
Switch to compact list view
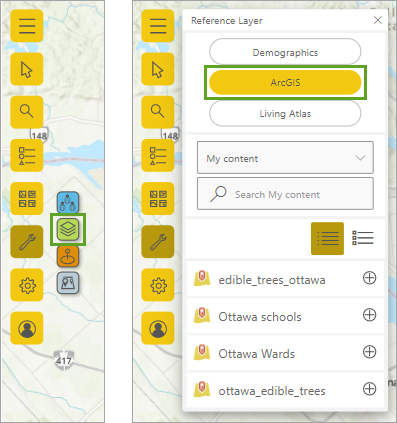click(327, 238)
